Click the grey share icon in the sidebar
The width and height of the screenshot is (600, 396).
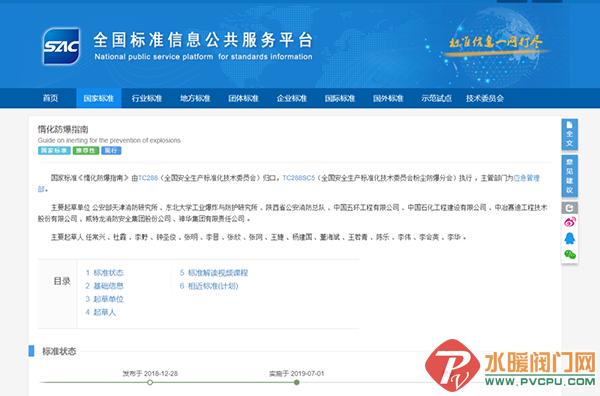[569, 208]
